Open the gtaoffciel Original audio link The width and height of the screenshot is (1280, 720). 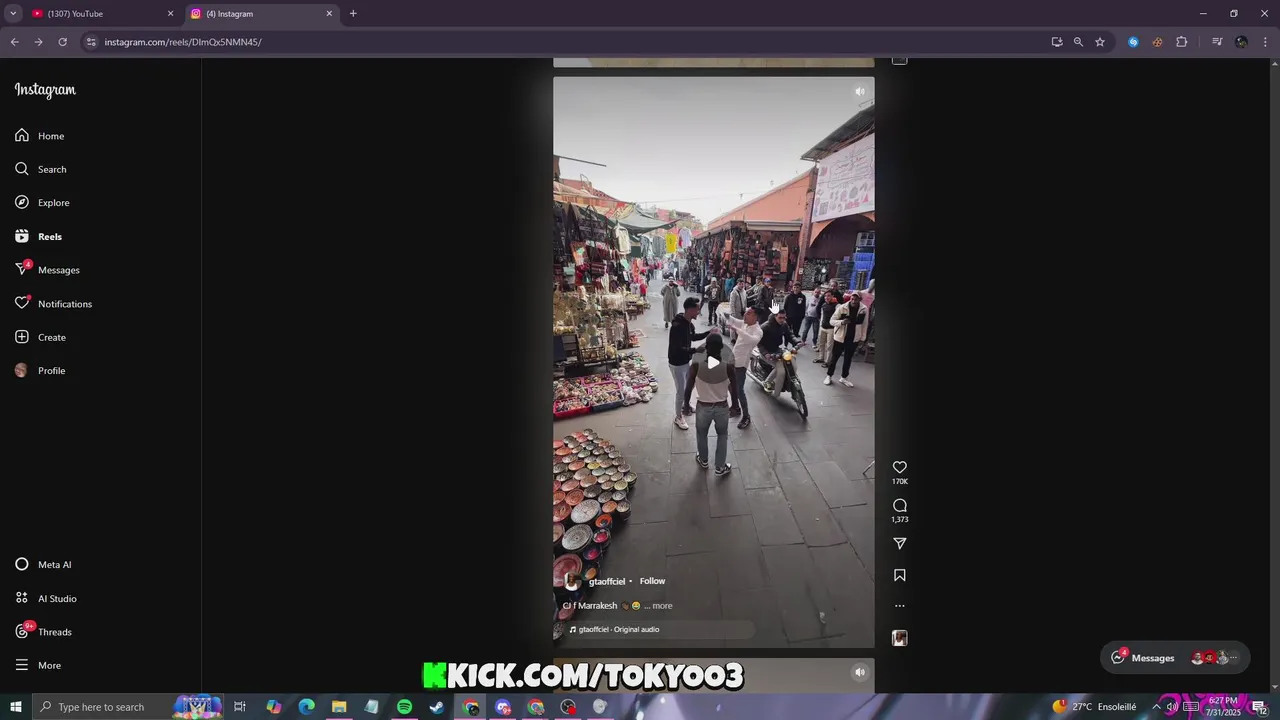click(619, 629)
